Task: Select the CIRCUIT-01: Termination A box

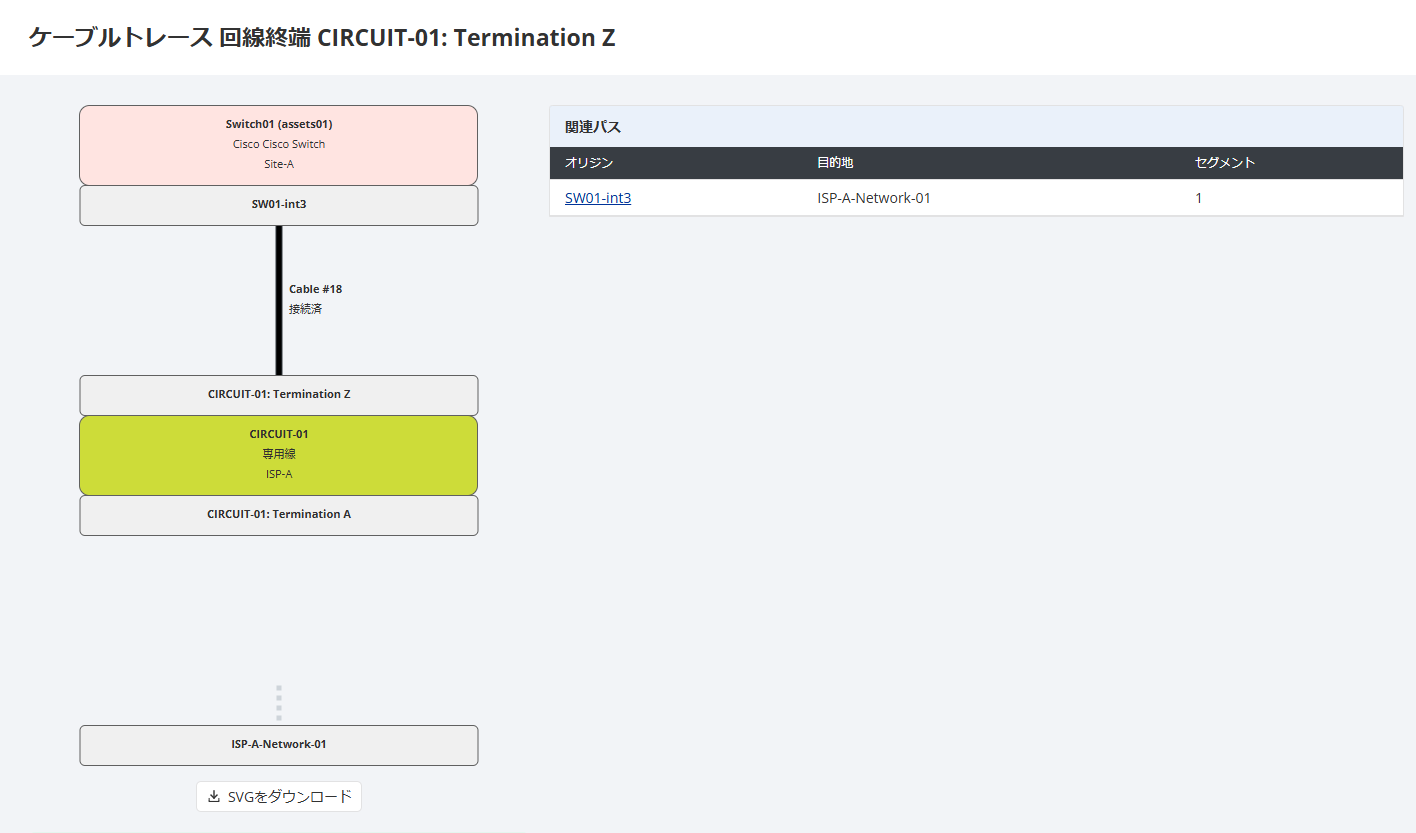Action: point(279,515)
